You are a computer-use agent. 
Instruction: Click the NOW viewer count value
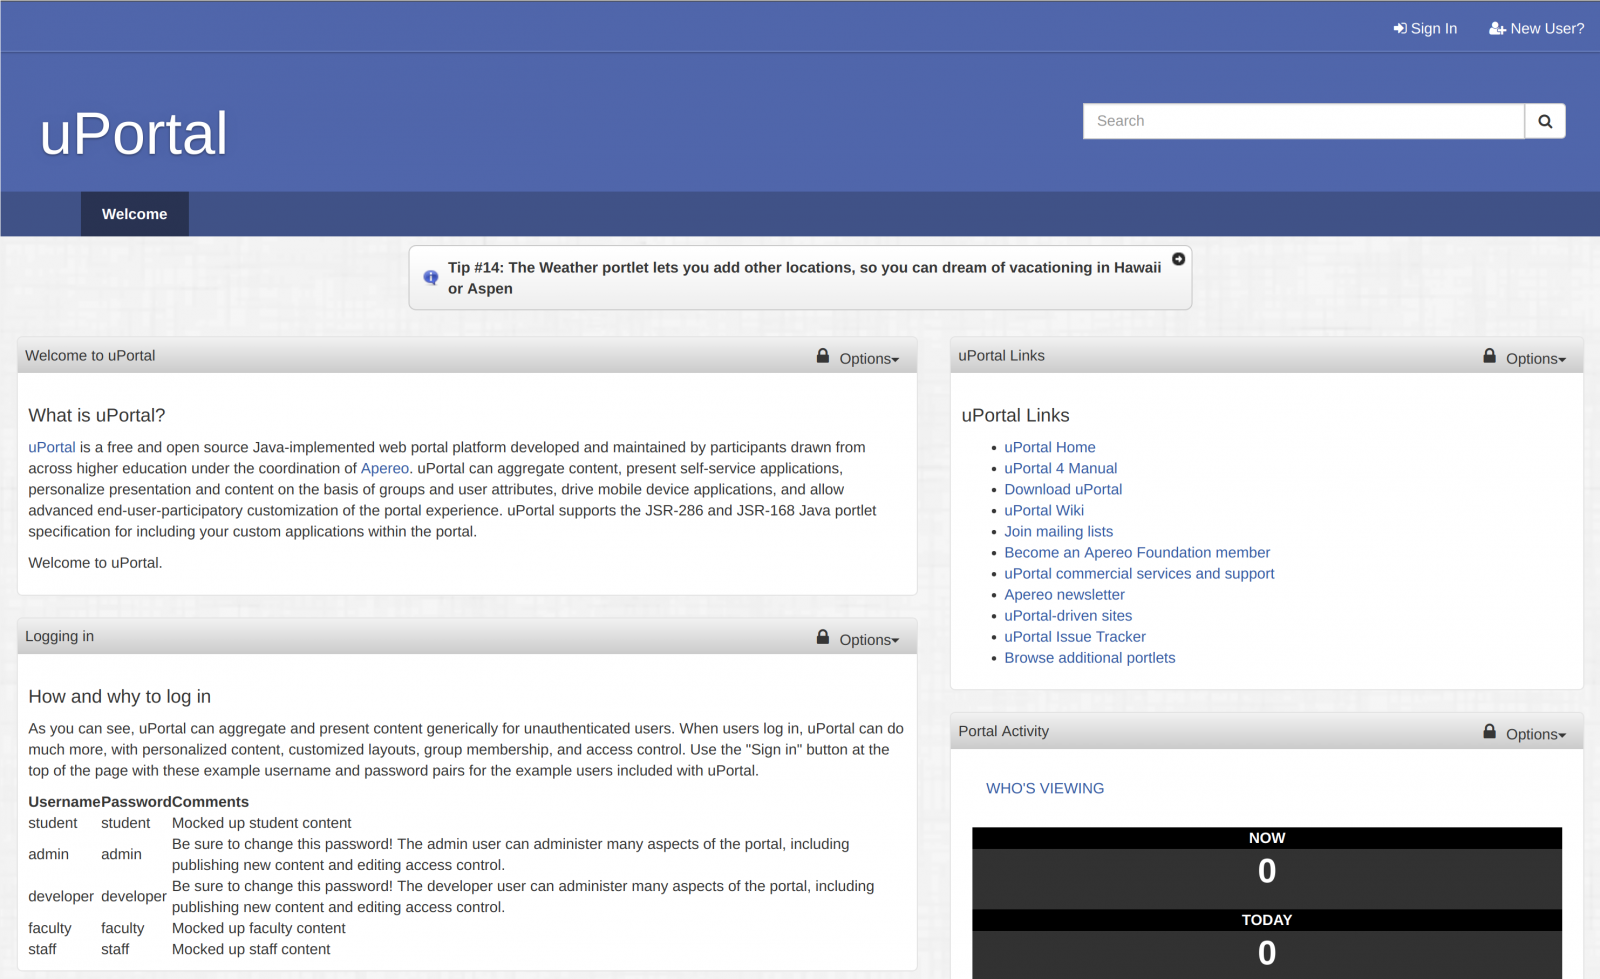[1267, 872]
